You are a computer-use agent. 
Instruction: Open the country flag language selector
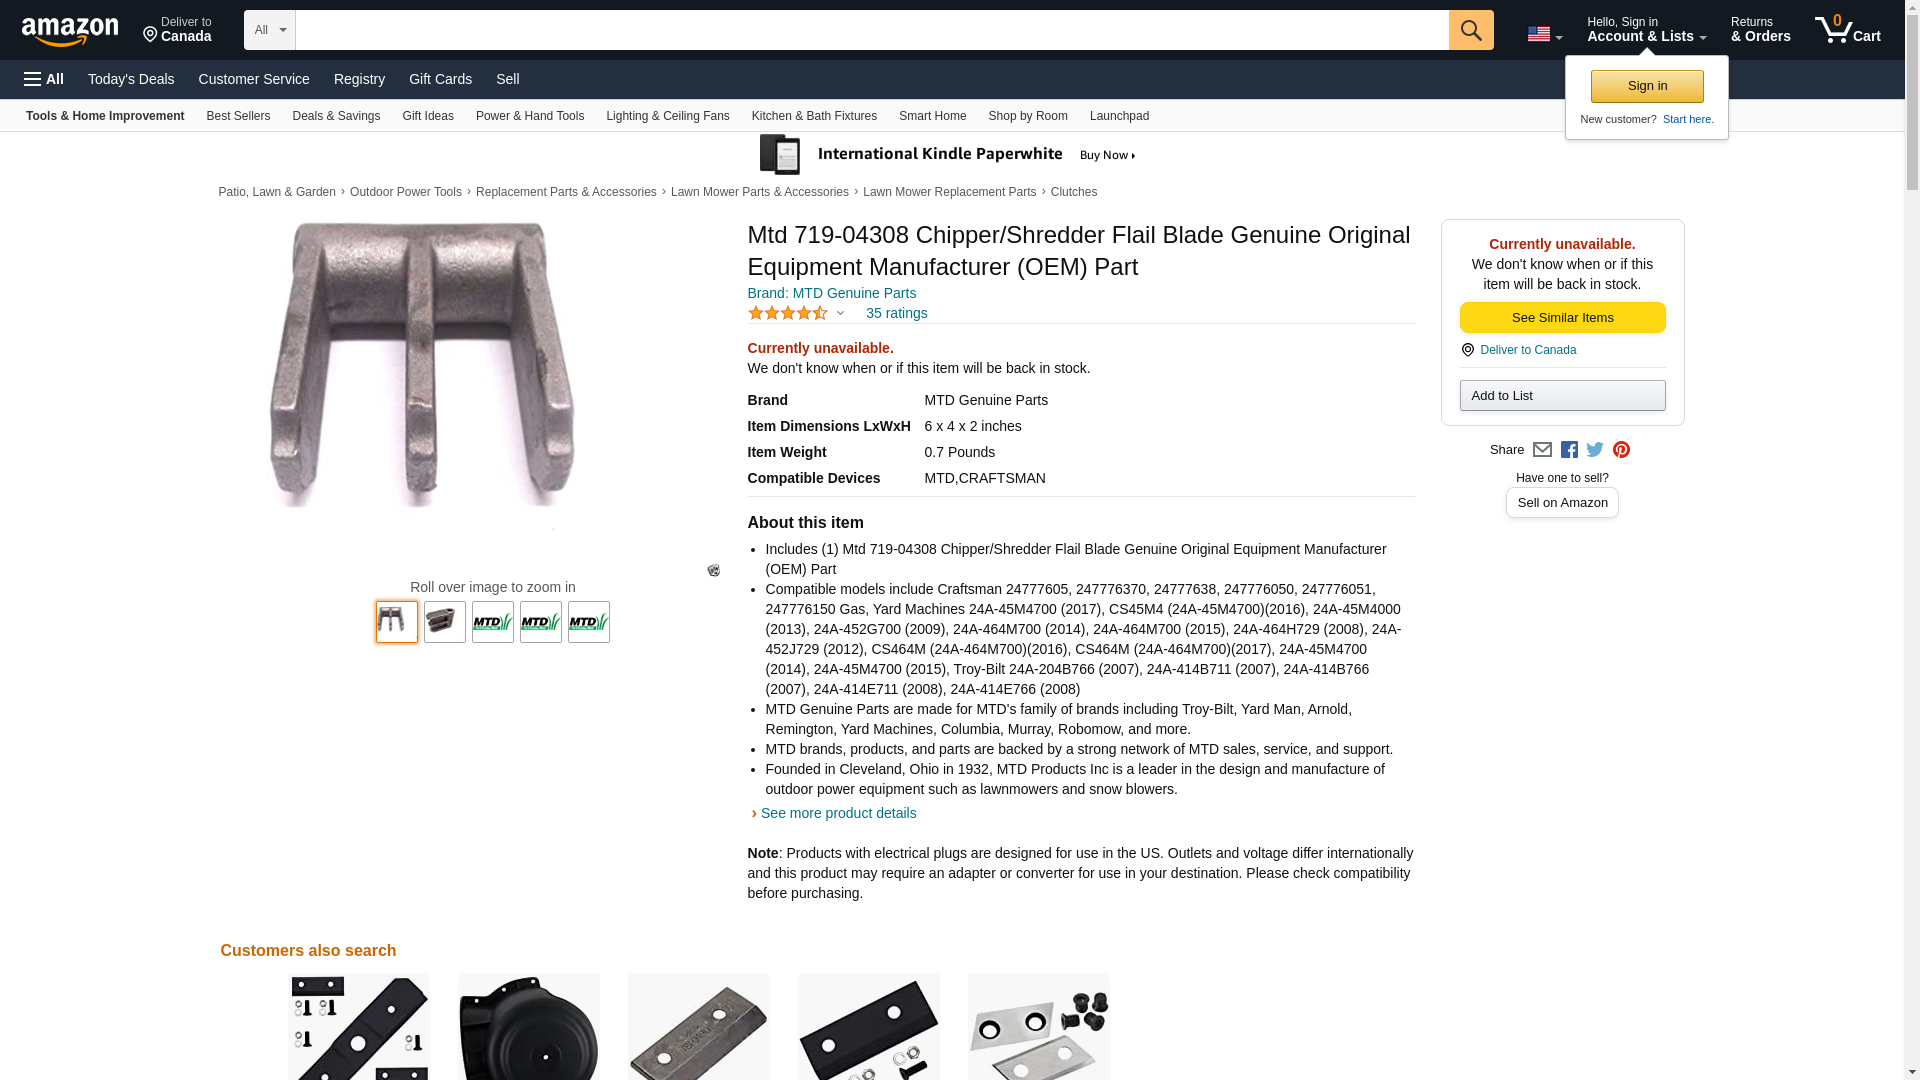click(1544, 34)
